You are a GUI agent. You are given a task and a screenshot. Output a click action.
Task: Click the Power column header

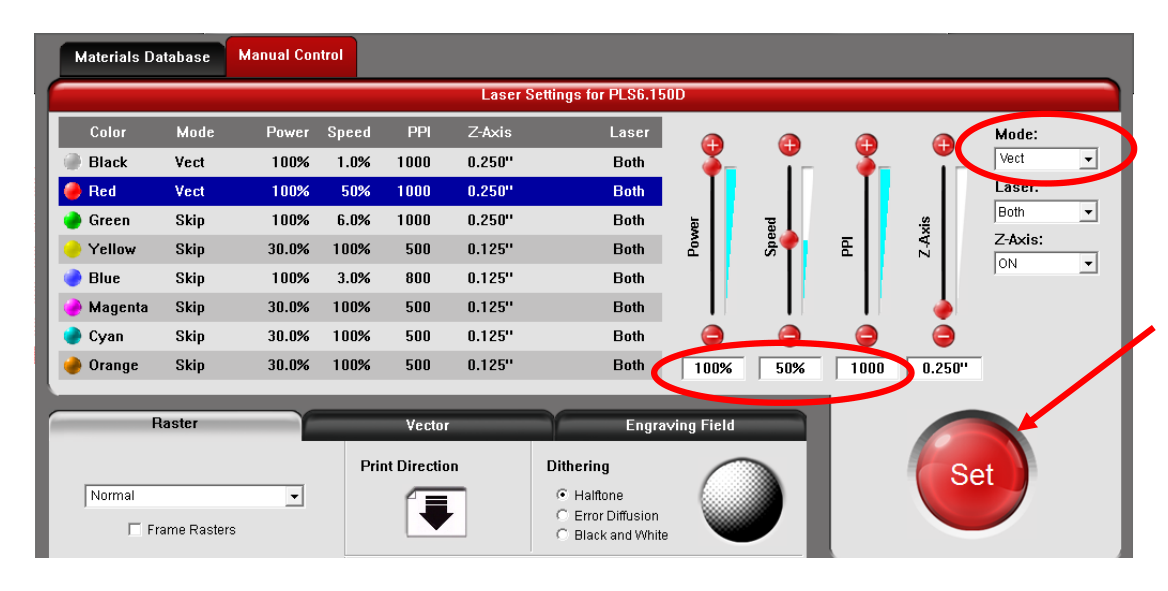click(288, 132)
